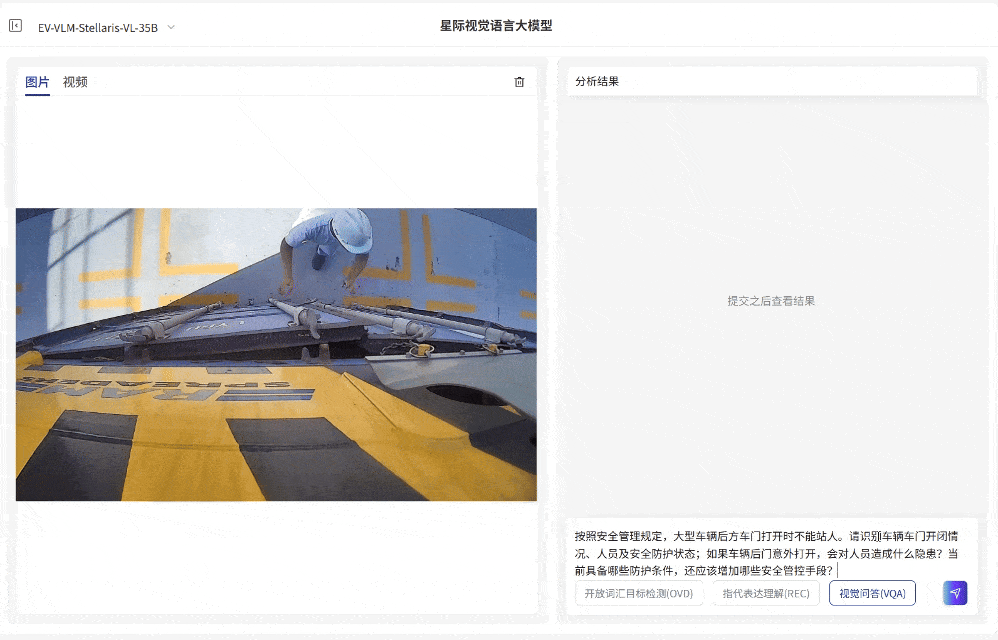Open the EV-VLM-Stellaris-VL-35B model name dropdown
The width and height of the screenshot is (998, 640).
click(98, 27)
